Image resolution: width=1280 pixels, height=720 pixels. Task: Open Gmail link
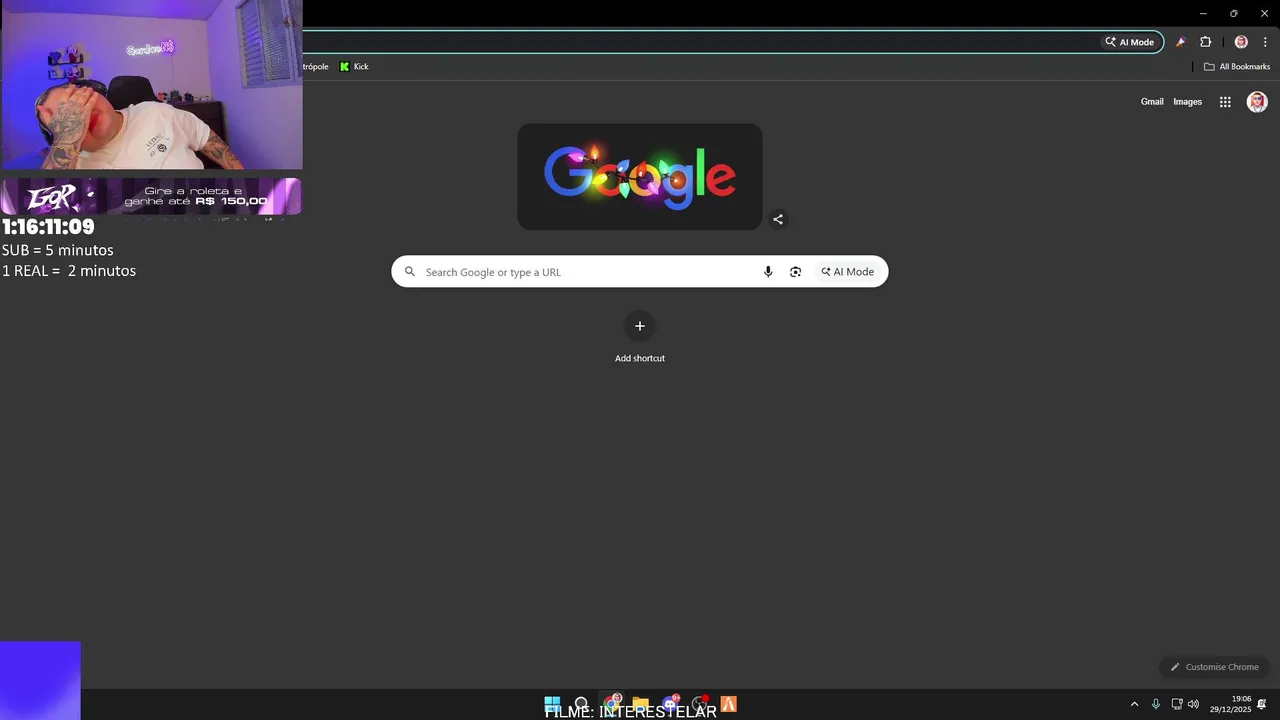(1152, 102)
